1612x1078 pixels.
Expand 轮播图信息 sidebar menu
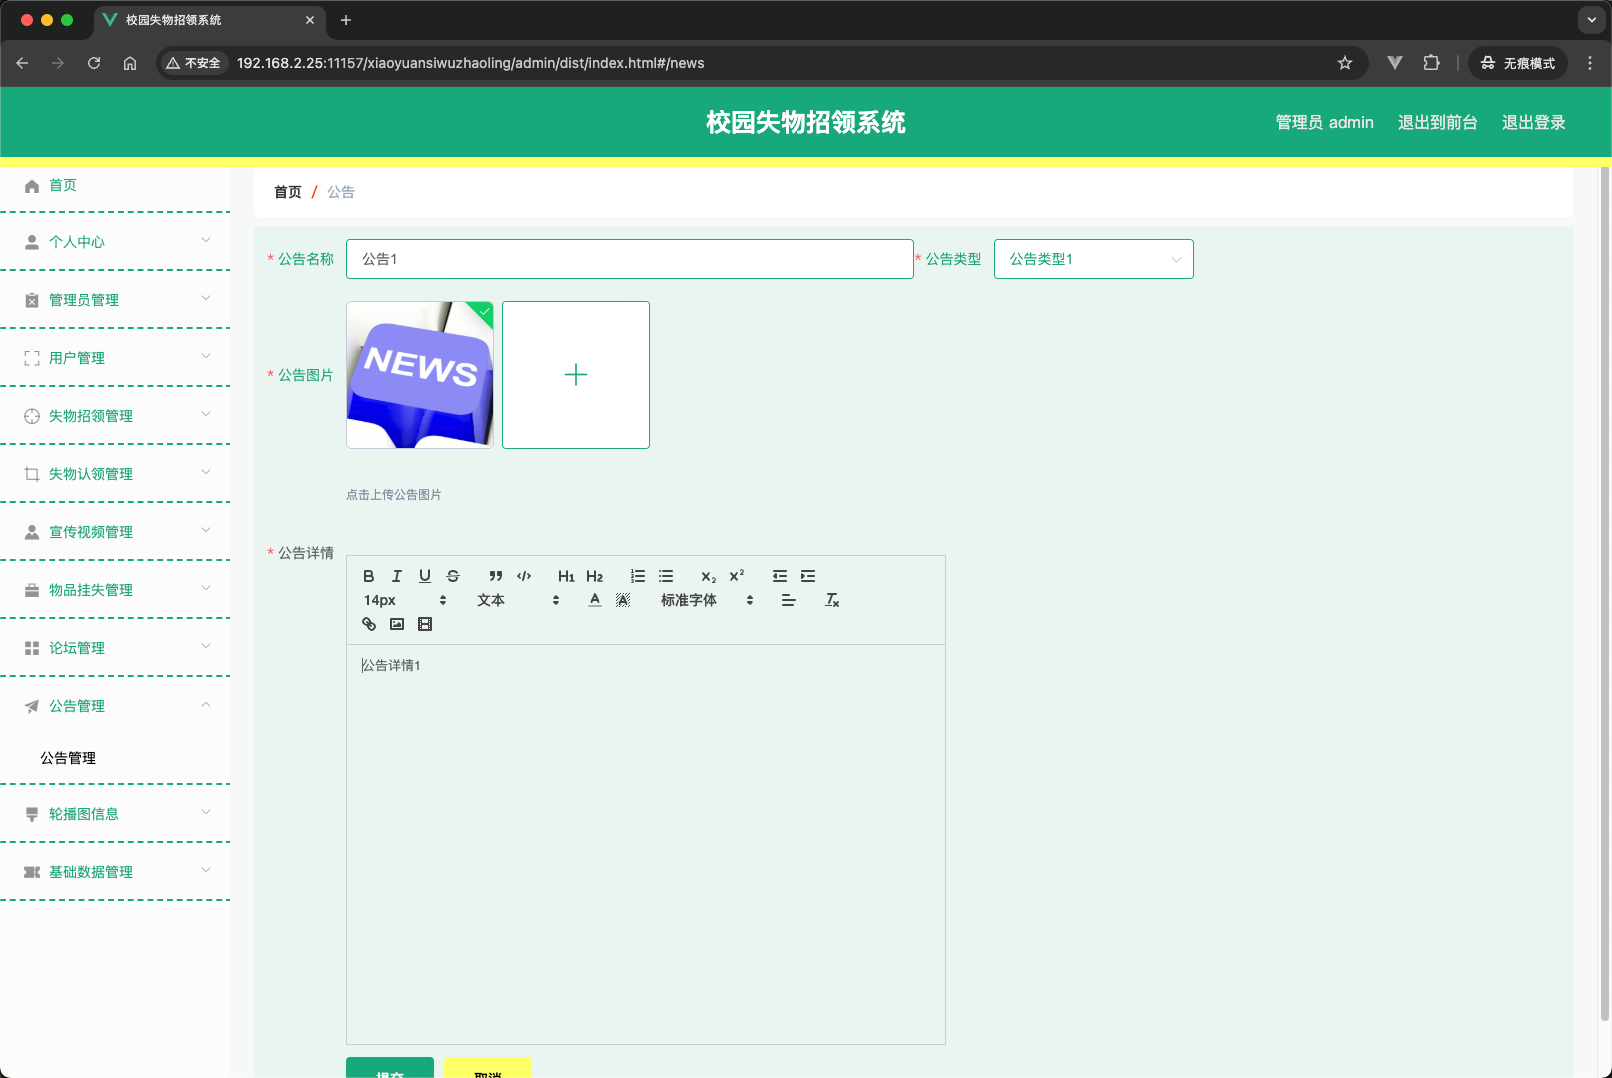[115, 814]
